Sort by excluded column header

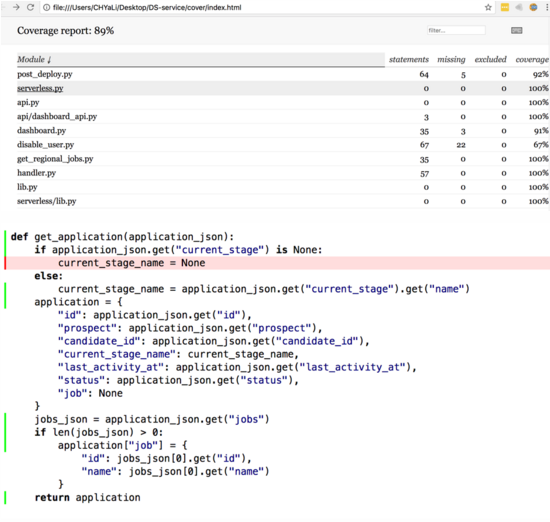[490, 59]
